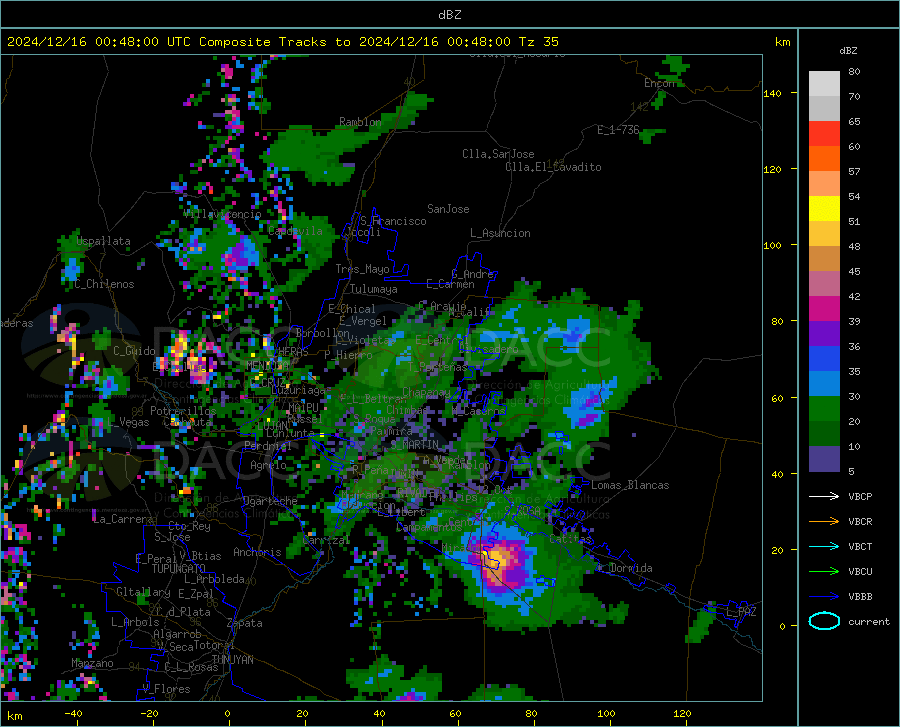900x727 pixels.
Task: Choose the purple 36-39 dBZ band
Action: tap(824, 334)
